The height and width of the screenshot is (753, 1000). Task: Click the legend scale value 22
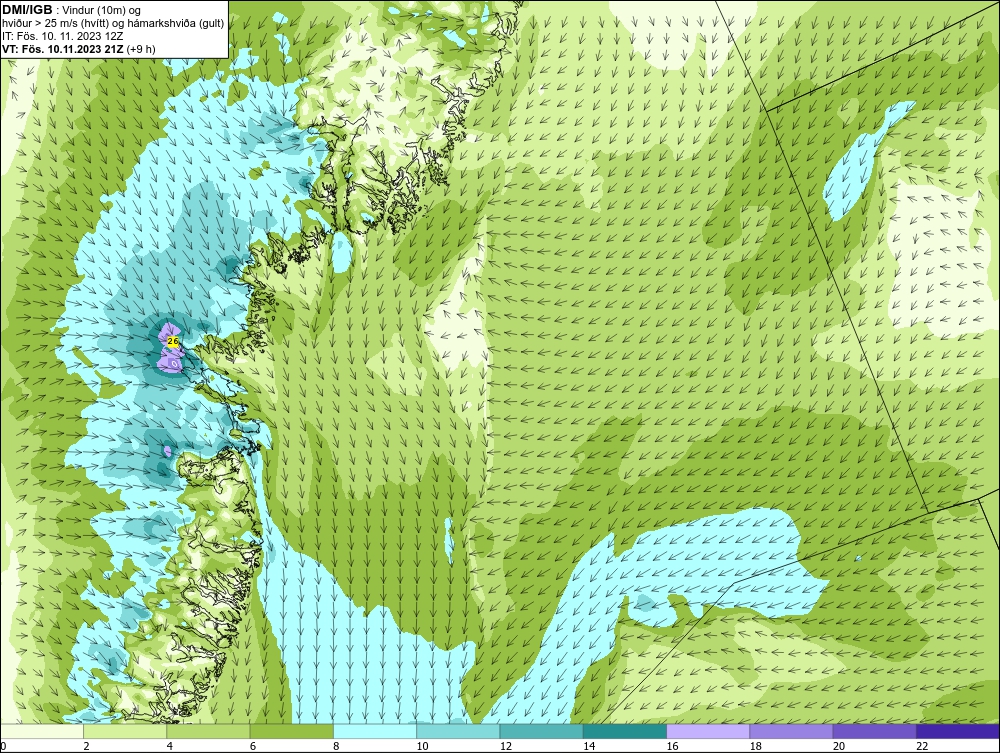[922, 747]
